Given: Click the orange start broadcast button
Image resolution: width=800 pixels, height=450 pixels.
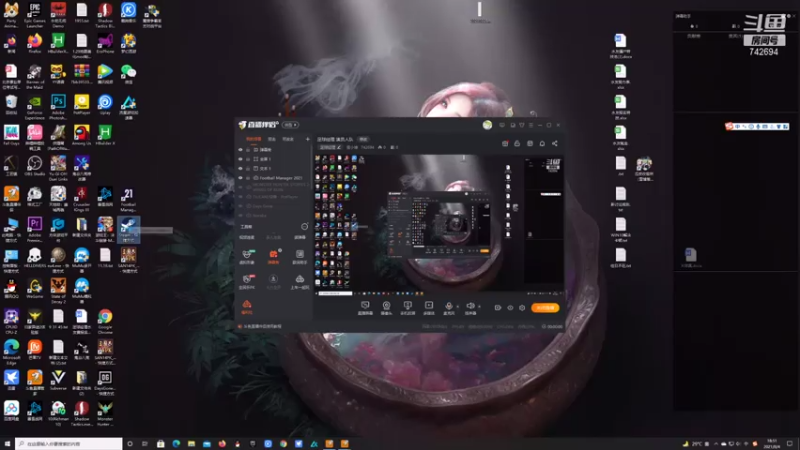Looking at the screenshot, I should pos(545,308).
